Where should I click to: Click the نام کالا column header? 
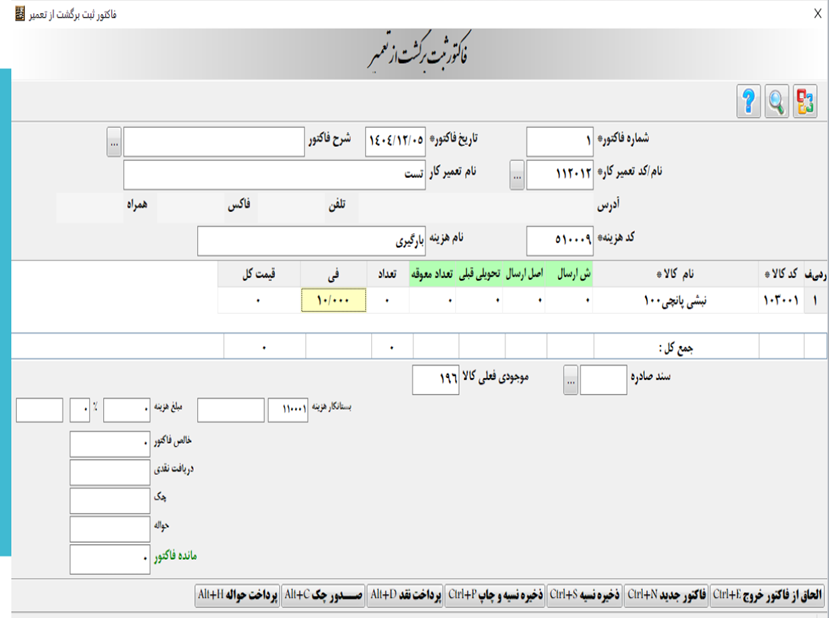pos(675,274)
